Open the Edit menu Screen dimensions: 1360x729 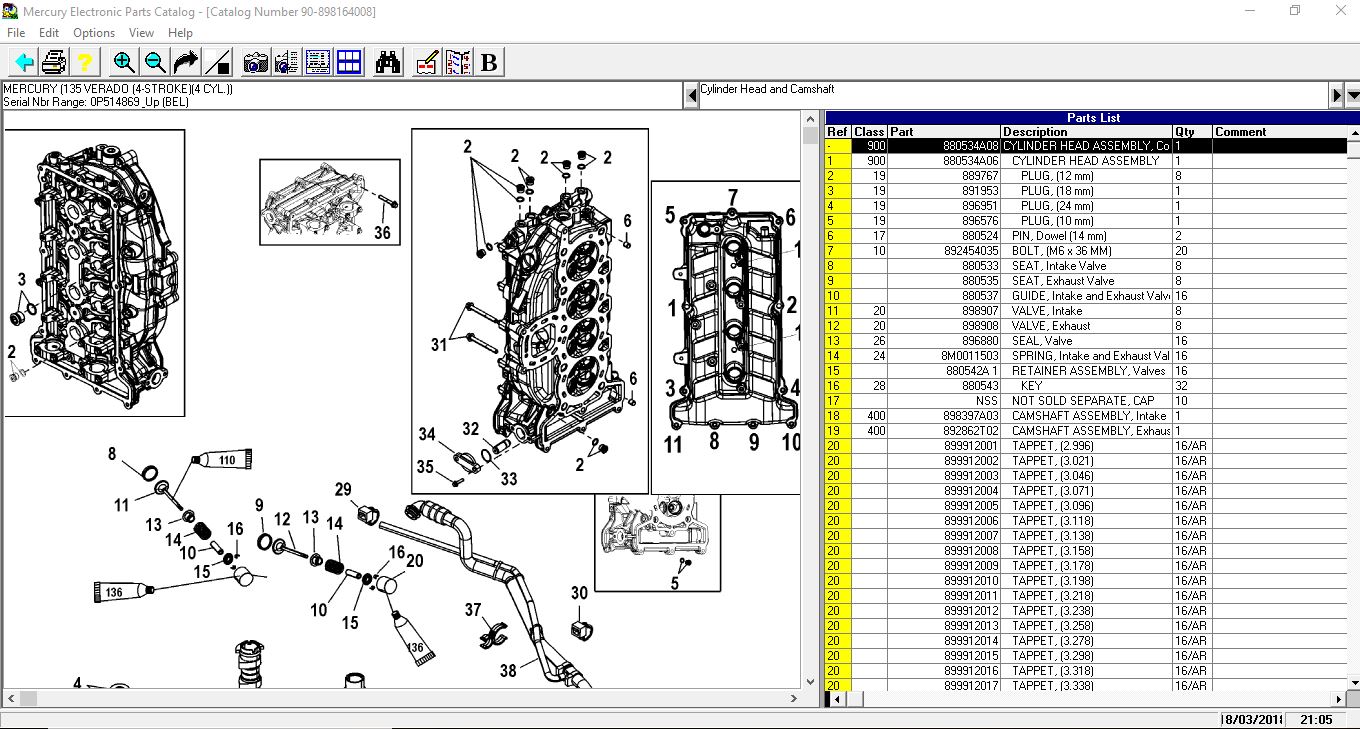49,33
